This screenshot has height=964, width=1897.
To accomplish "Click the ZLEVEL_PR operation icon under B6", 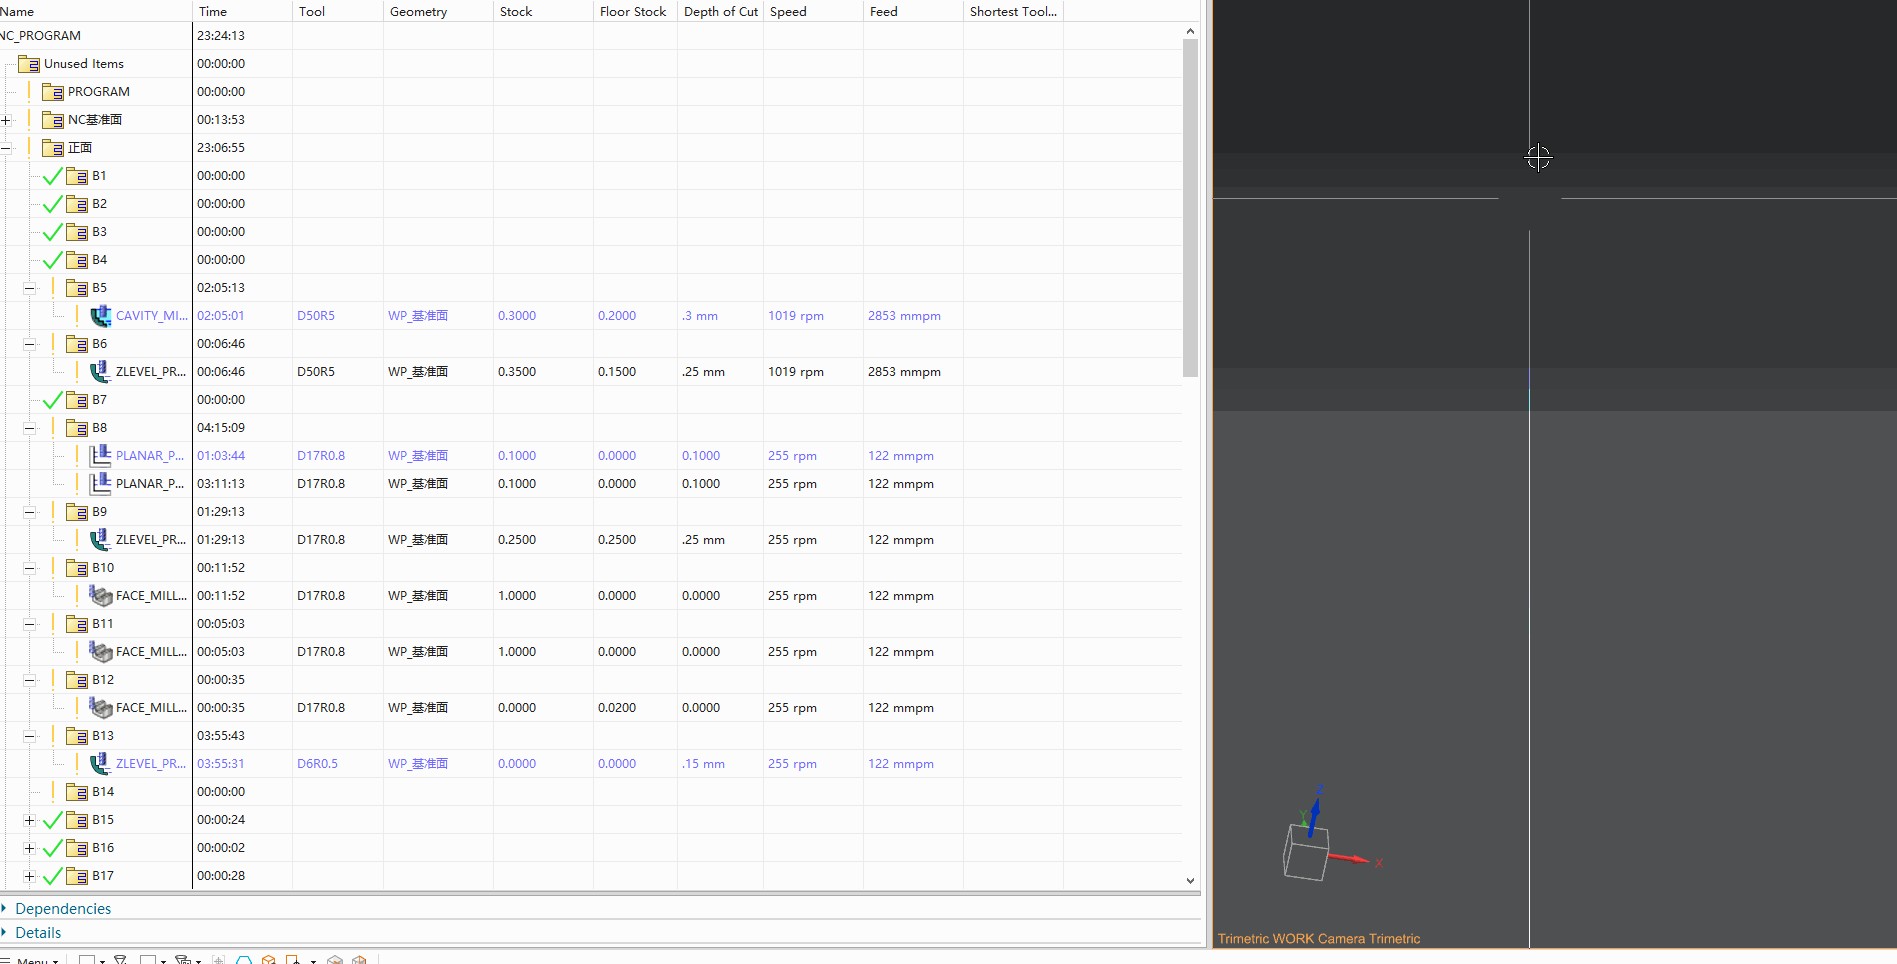I will click(x=101, y=372).
